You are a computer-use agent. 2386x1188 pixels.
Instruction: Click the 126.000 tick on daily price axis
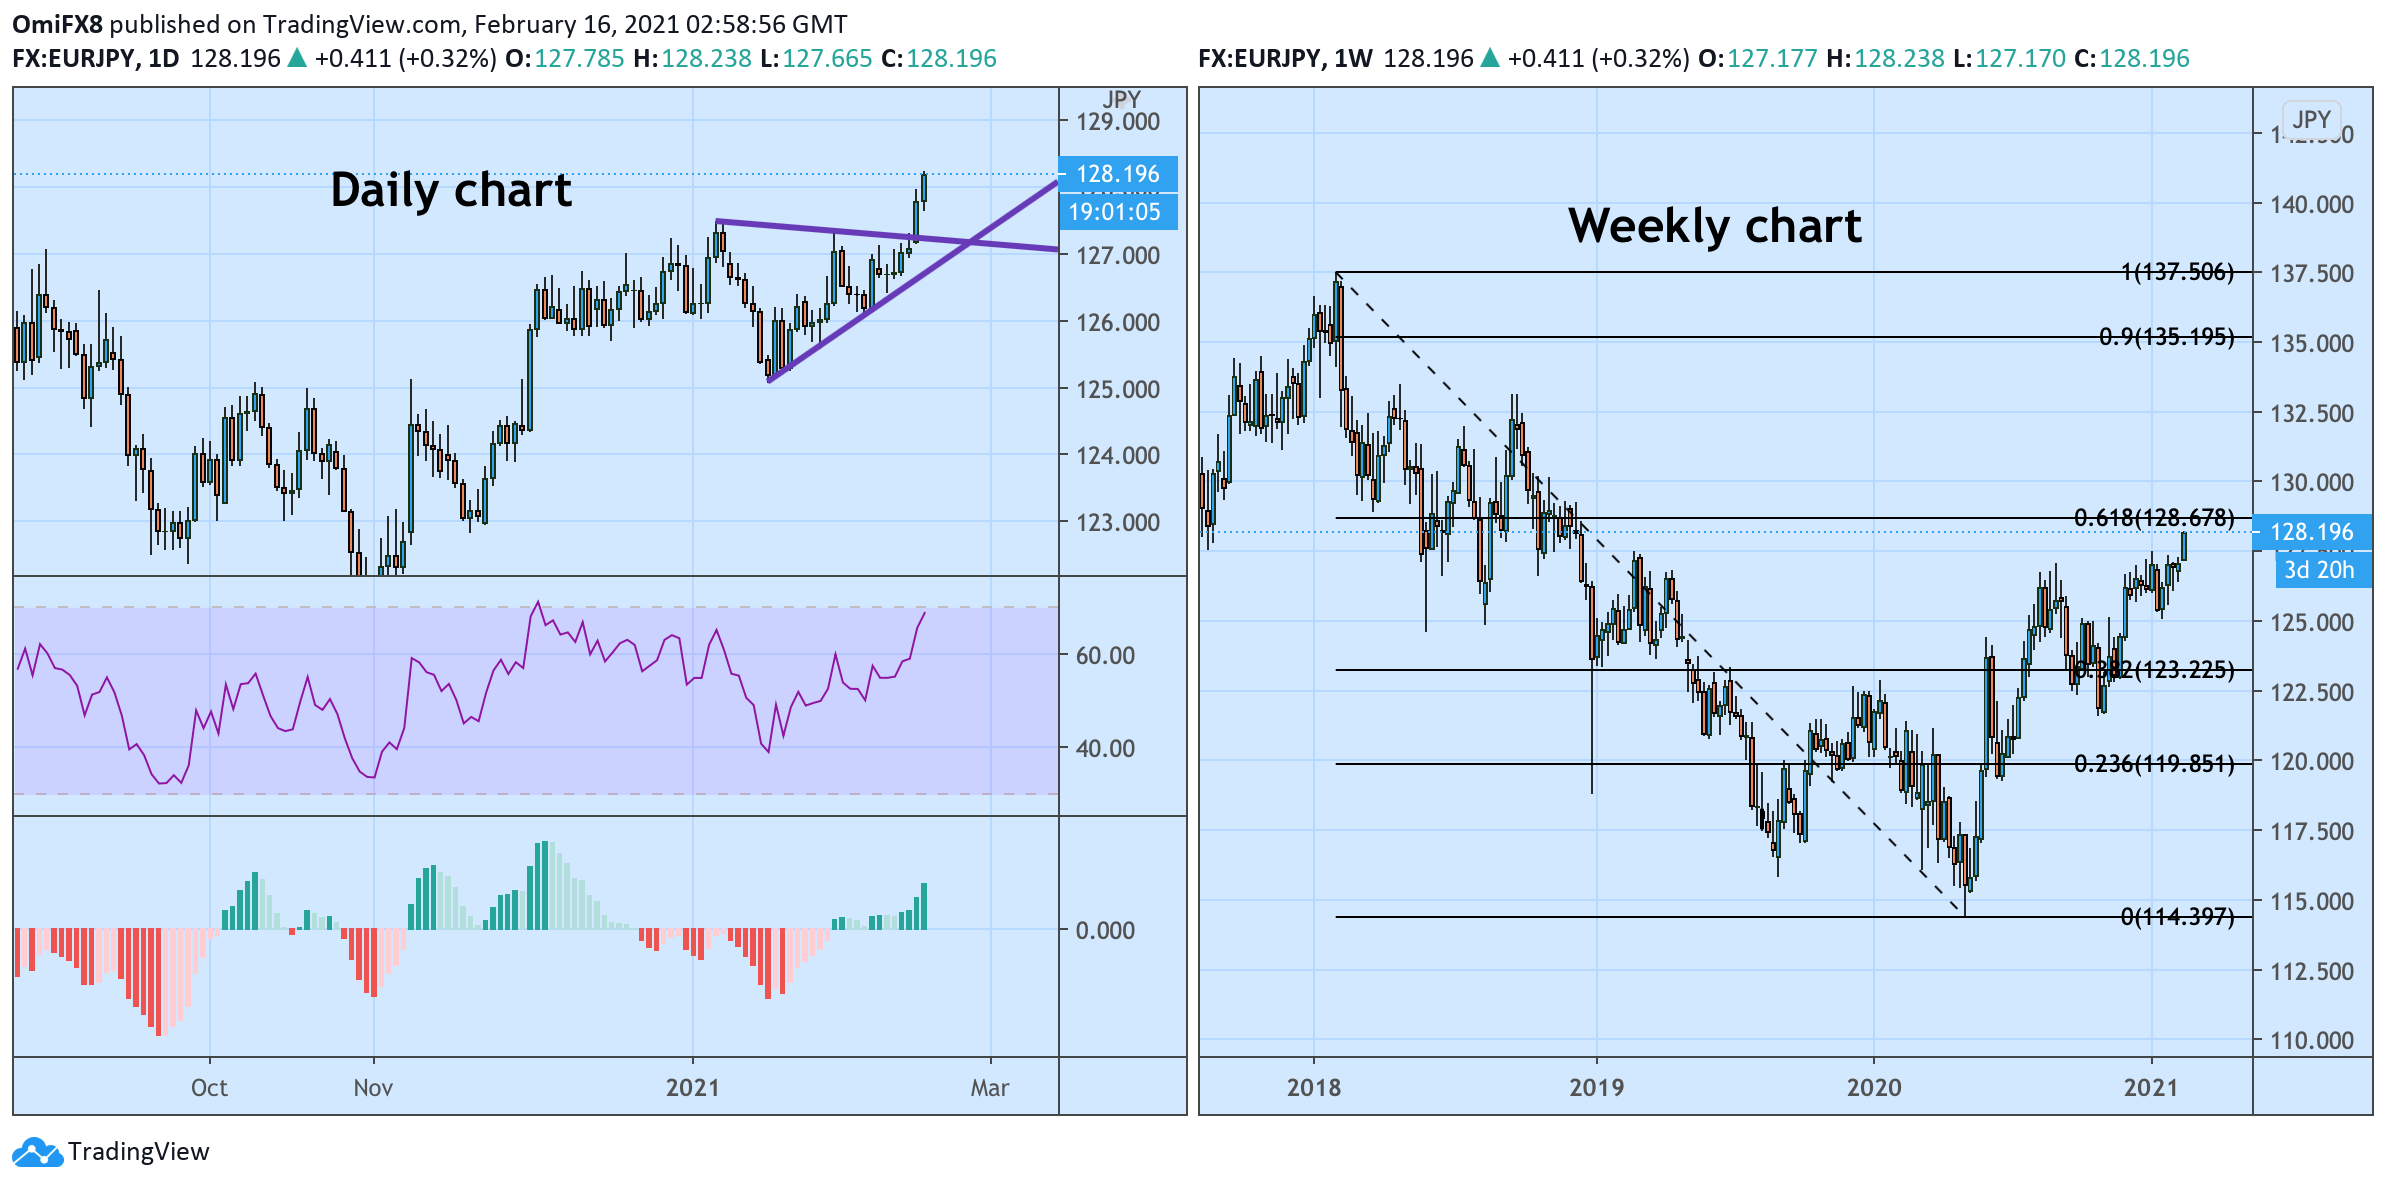1118,323
